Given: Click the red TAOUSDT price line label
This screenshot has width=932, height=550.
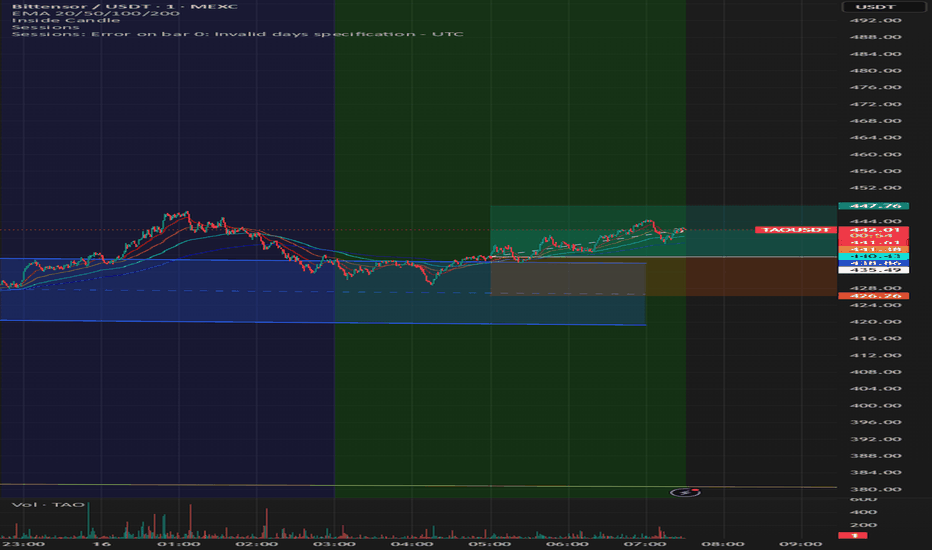Looking at the screenshot, I should 795,230.
